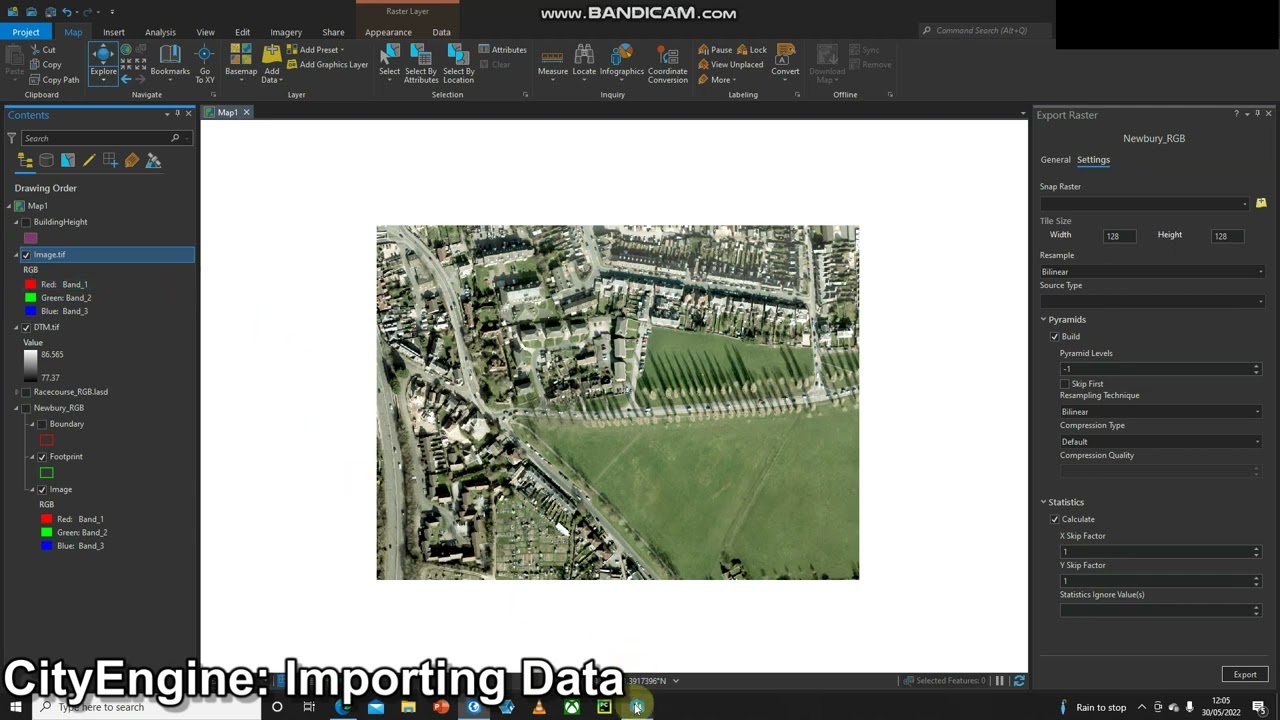Screen dimensions: 1280x720
Task: Collapse the Map1 tree node
Action: coord(9,206)
